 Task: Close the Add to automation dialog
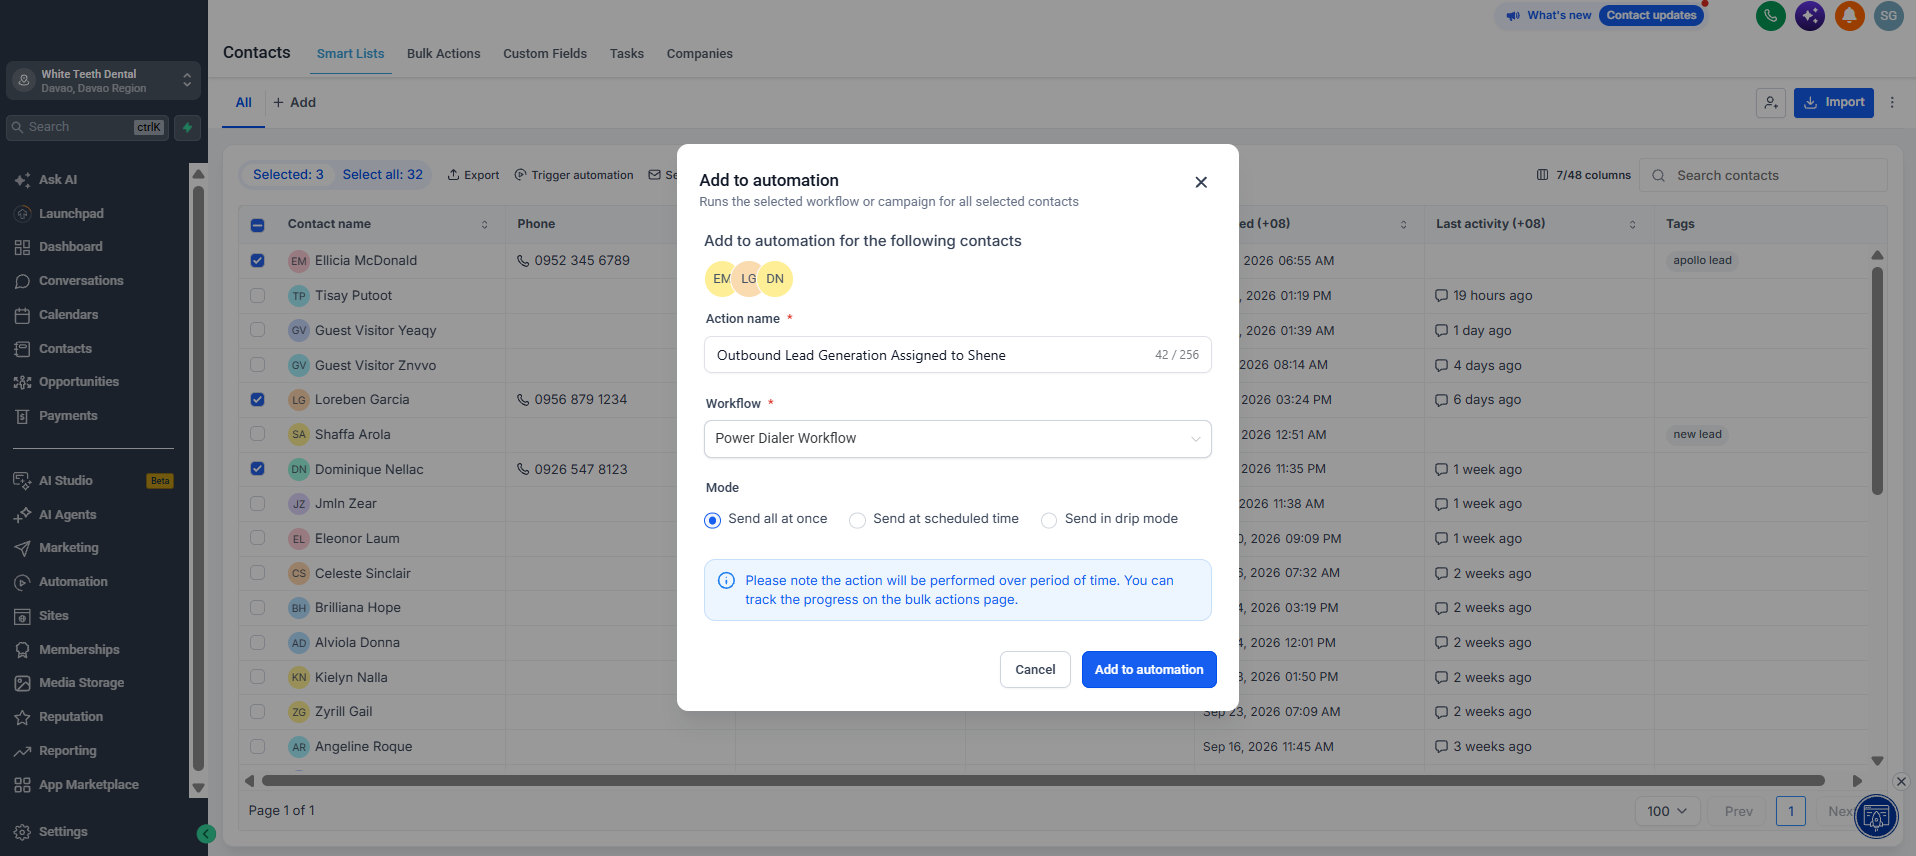point(1201,182)
